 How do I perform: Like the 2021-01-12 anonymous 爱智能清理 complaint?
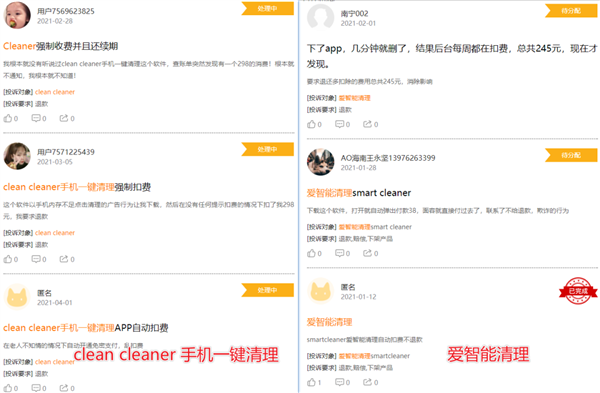[x=314, y=382]
